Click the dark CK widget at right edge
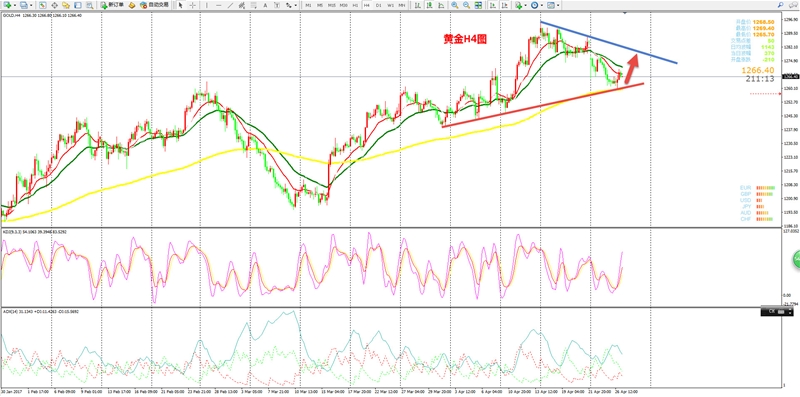Screen dimensions: 800x397 [x=777, y=311]
